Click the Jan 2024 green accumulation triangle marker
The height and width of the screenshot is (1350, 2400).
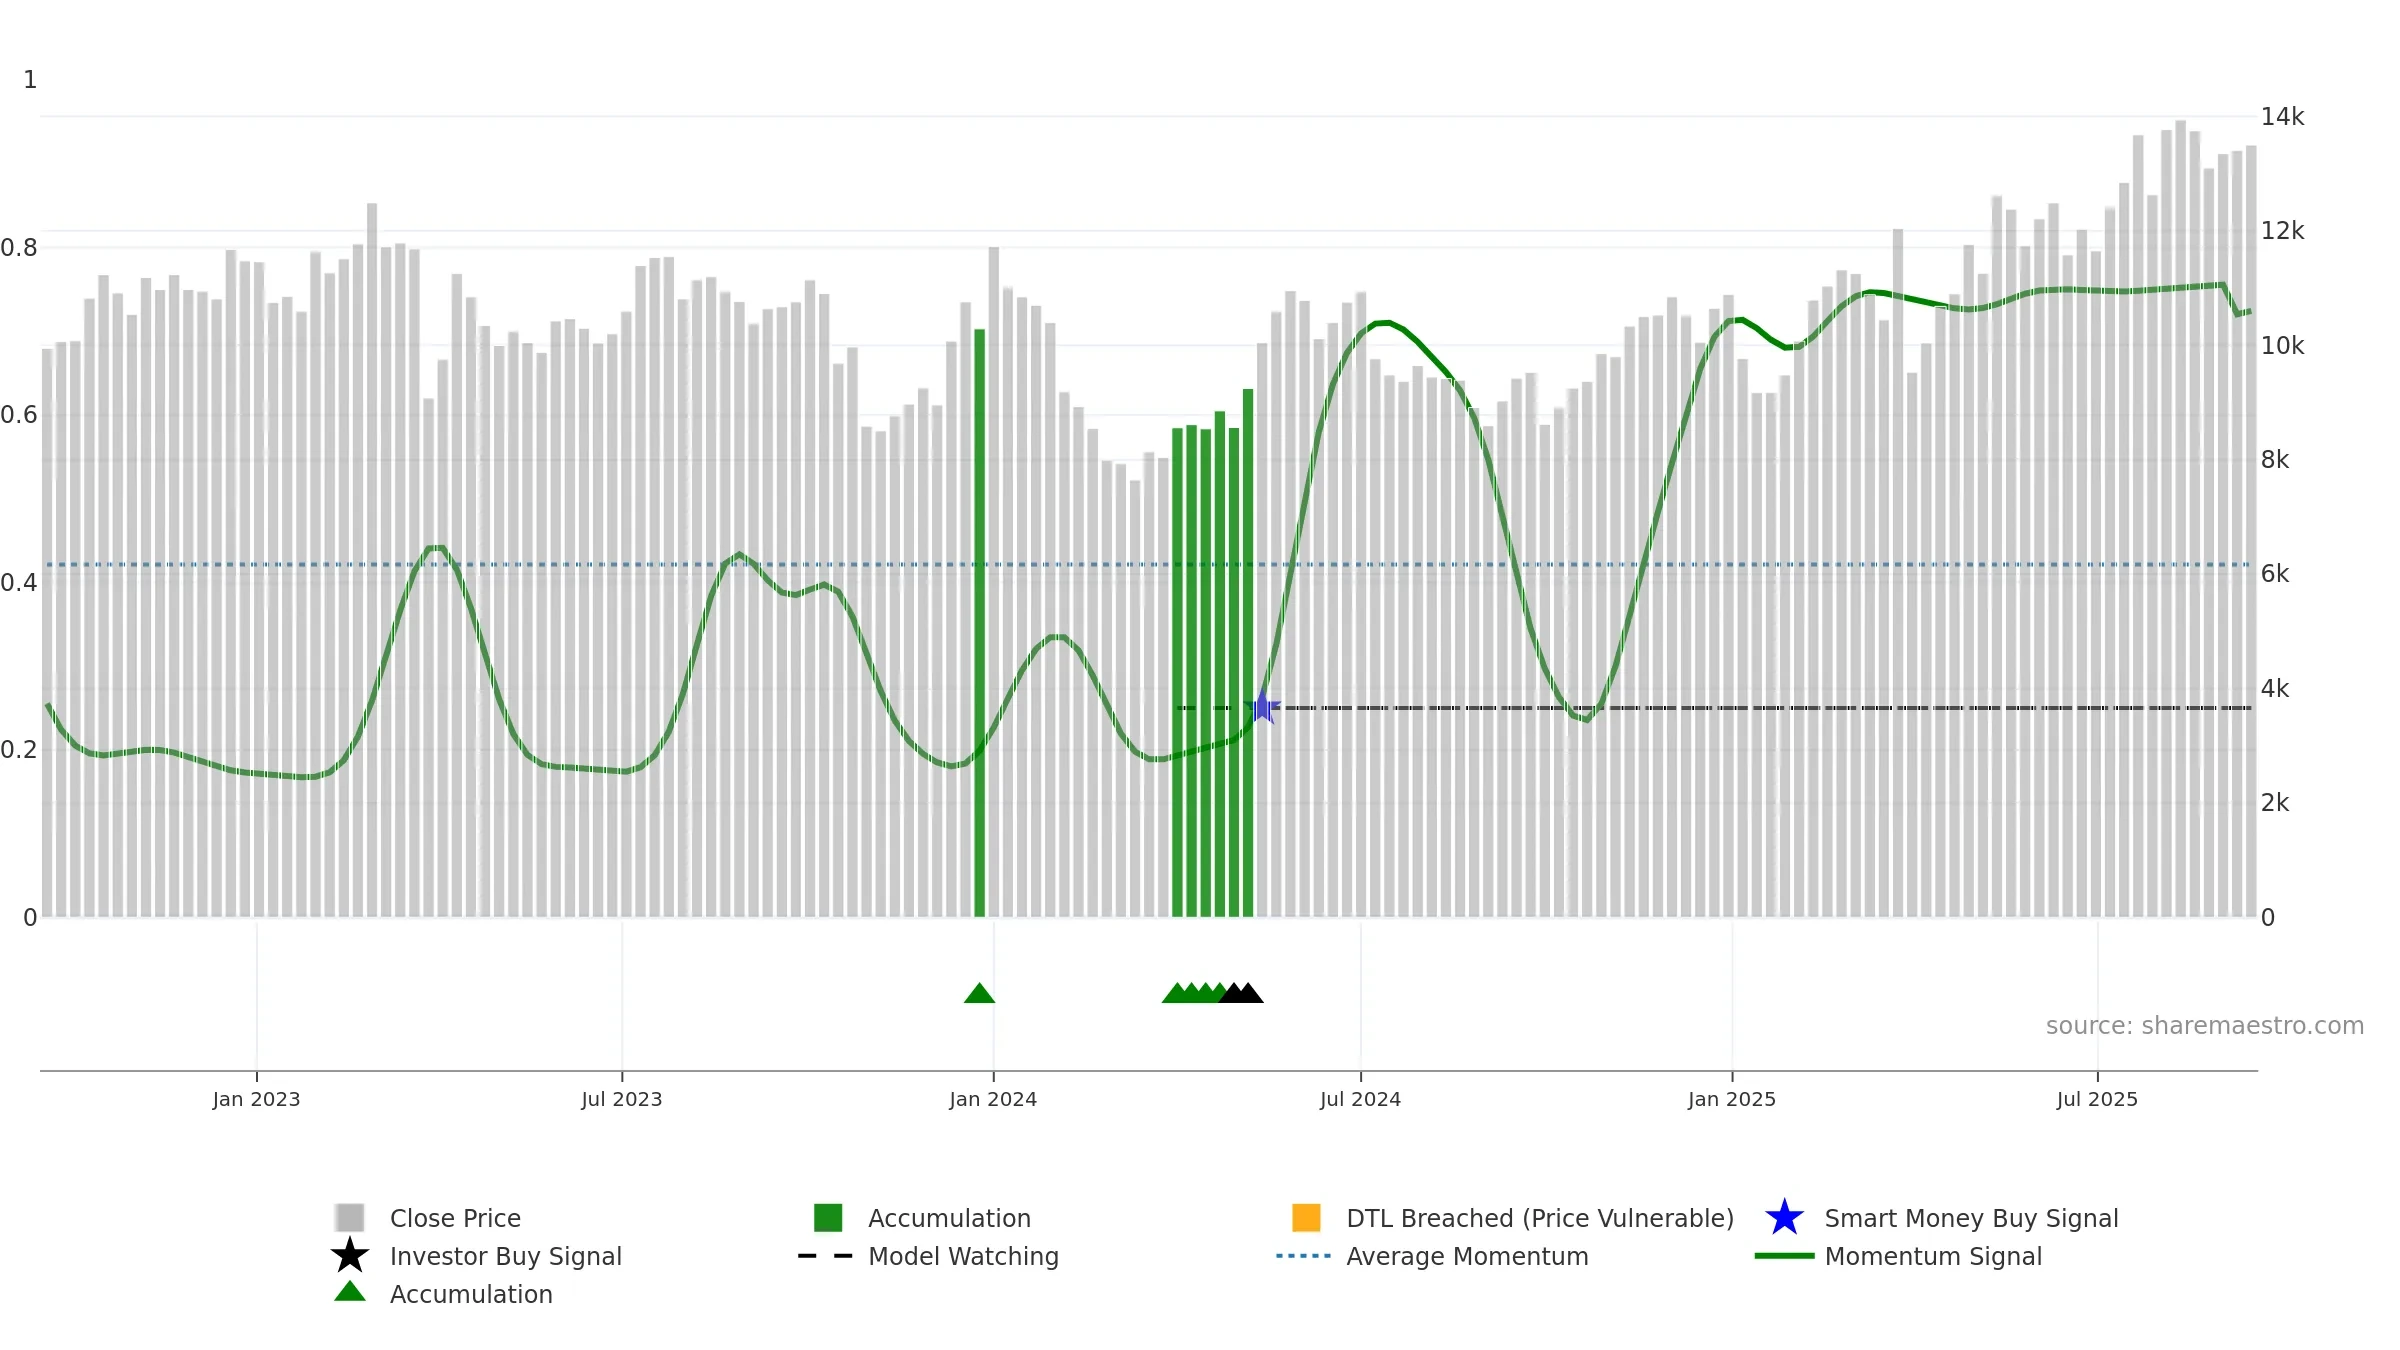(979, 993)
